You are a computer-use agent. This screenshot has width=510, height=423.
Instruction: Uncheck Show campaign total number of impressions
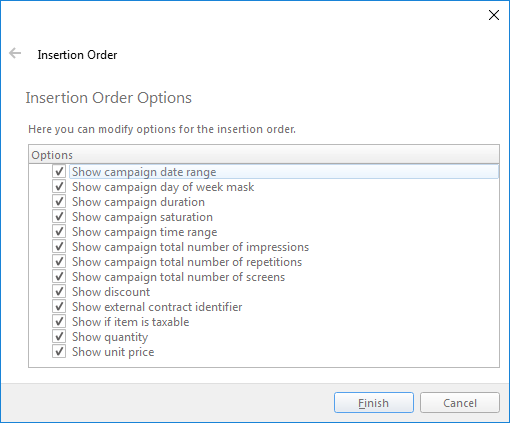pos(59,247)
